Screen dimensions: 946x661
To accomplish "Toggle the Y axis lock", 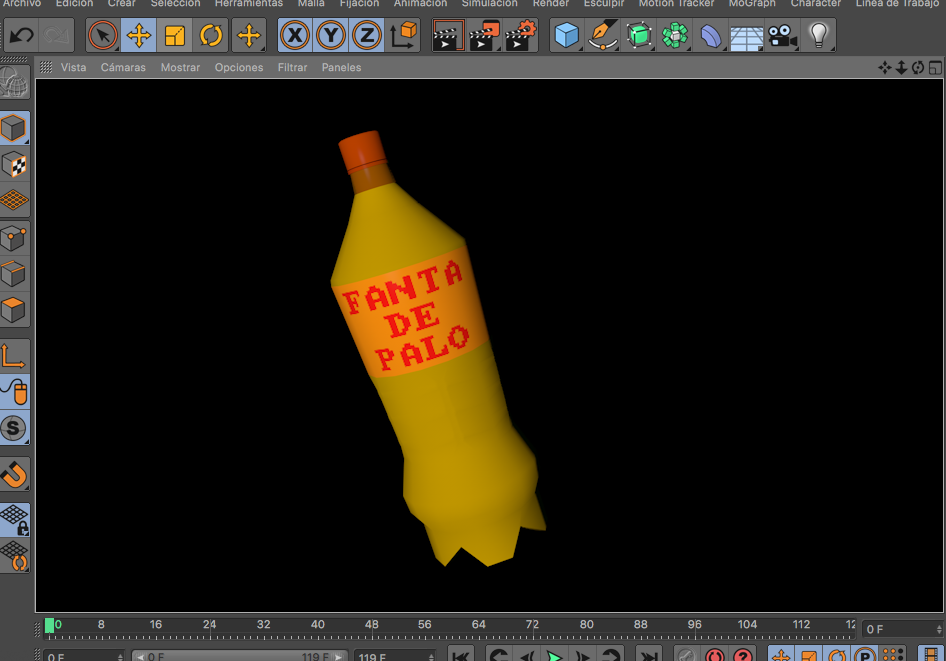I will point(331,37).
